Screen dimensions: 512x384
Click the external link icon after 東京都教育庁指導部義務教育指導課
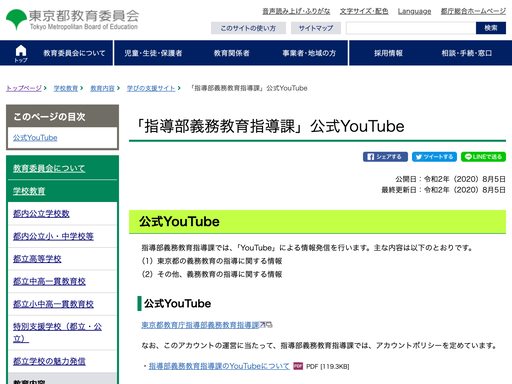266,325
